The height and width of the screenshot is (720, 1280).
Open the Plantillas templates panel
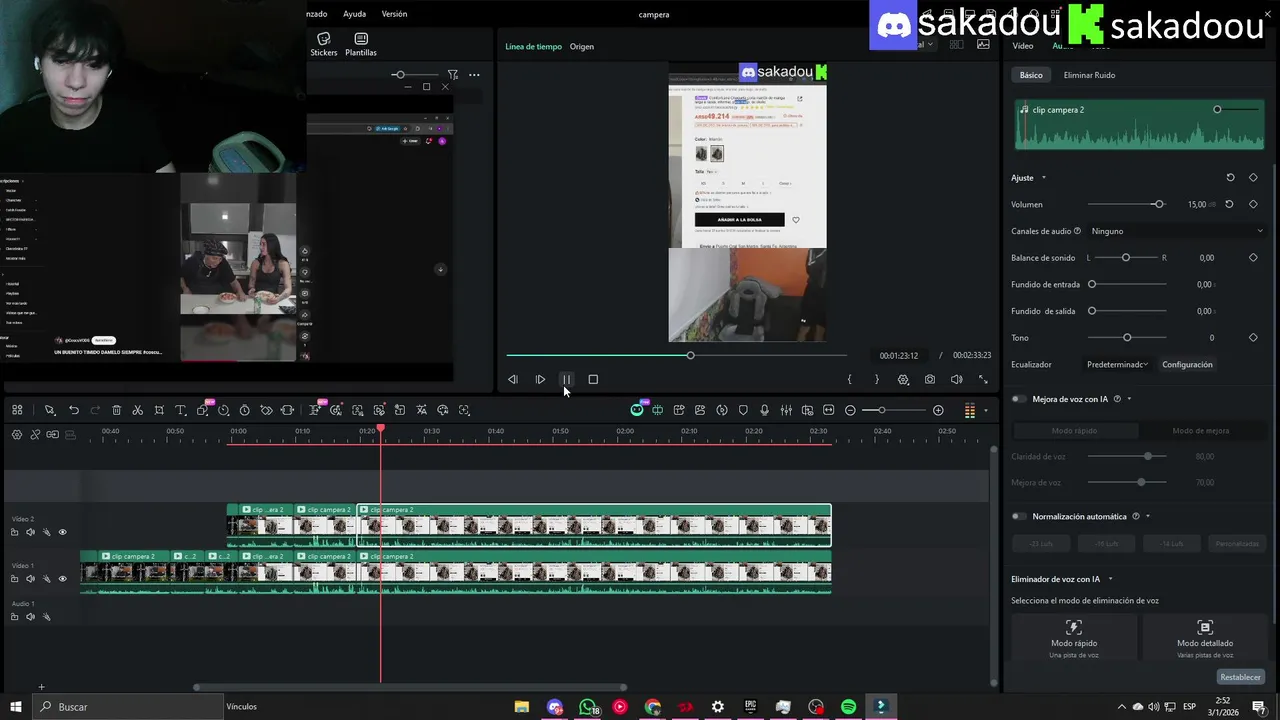(361, 44)
